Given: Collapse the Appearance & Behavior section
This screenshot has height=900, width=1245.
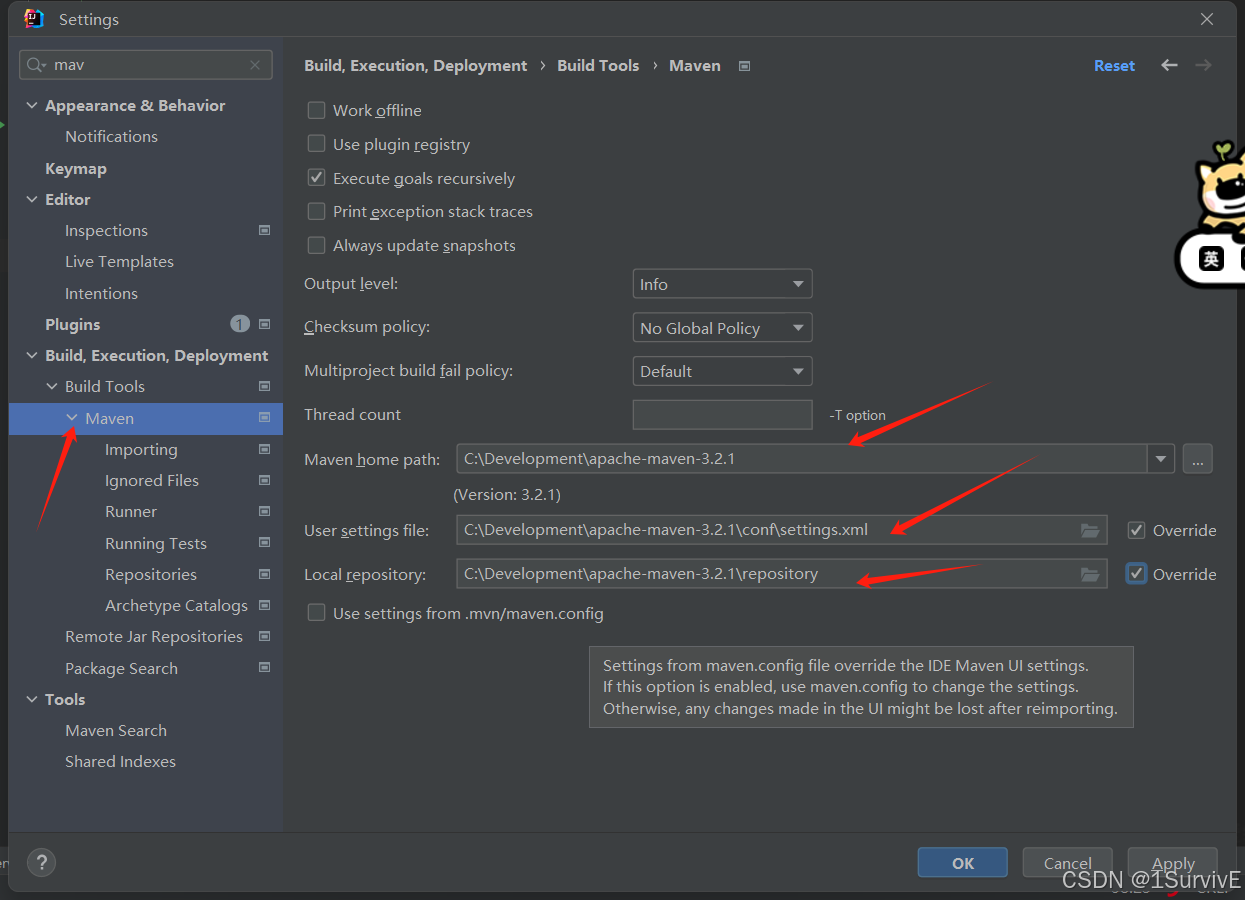Looking at the screenshot, I should (32, 105).
